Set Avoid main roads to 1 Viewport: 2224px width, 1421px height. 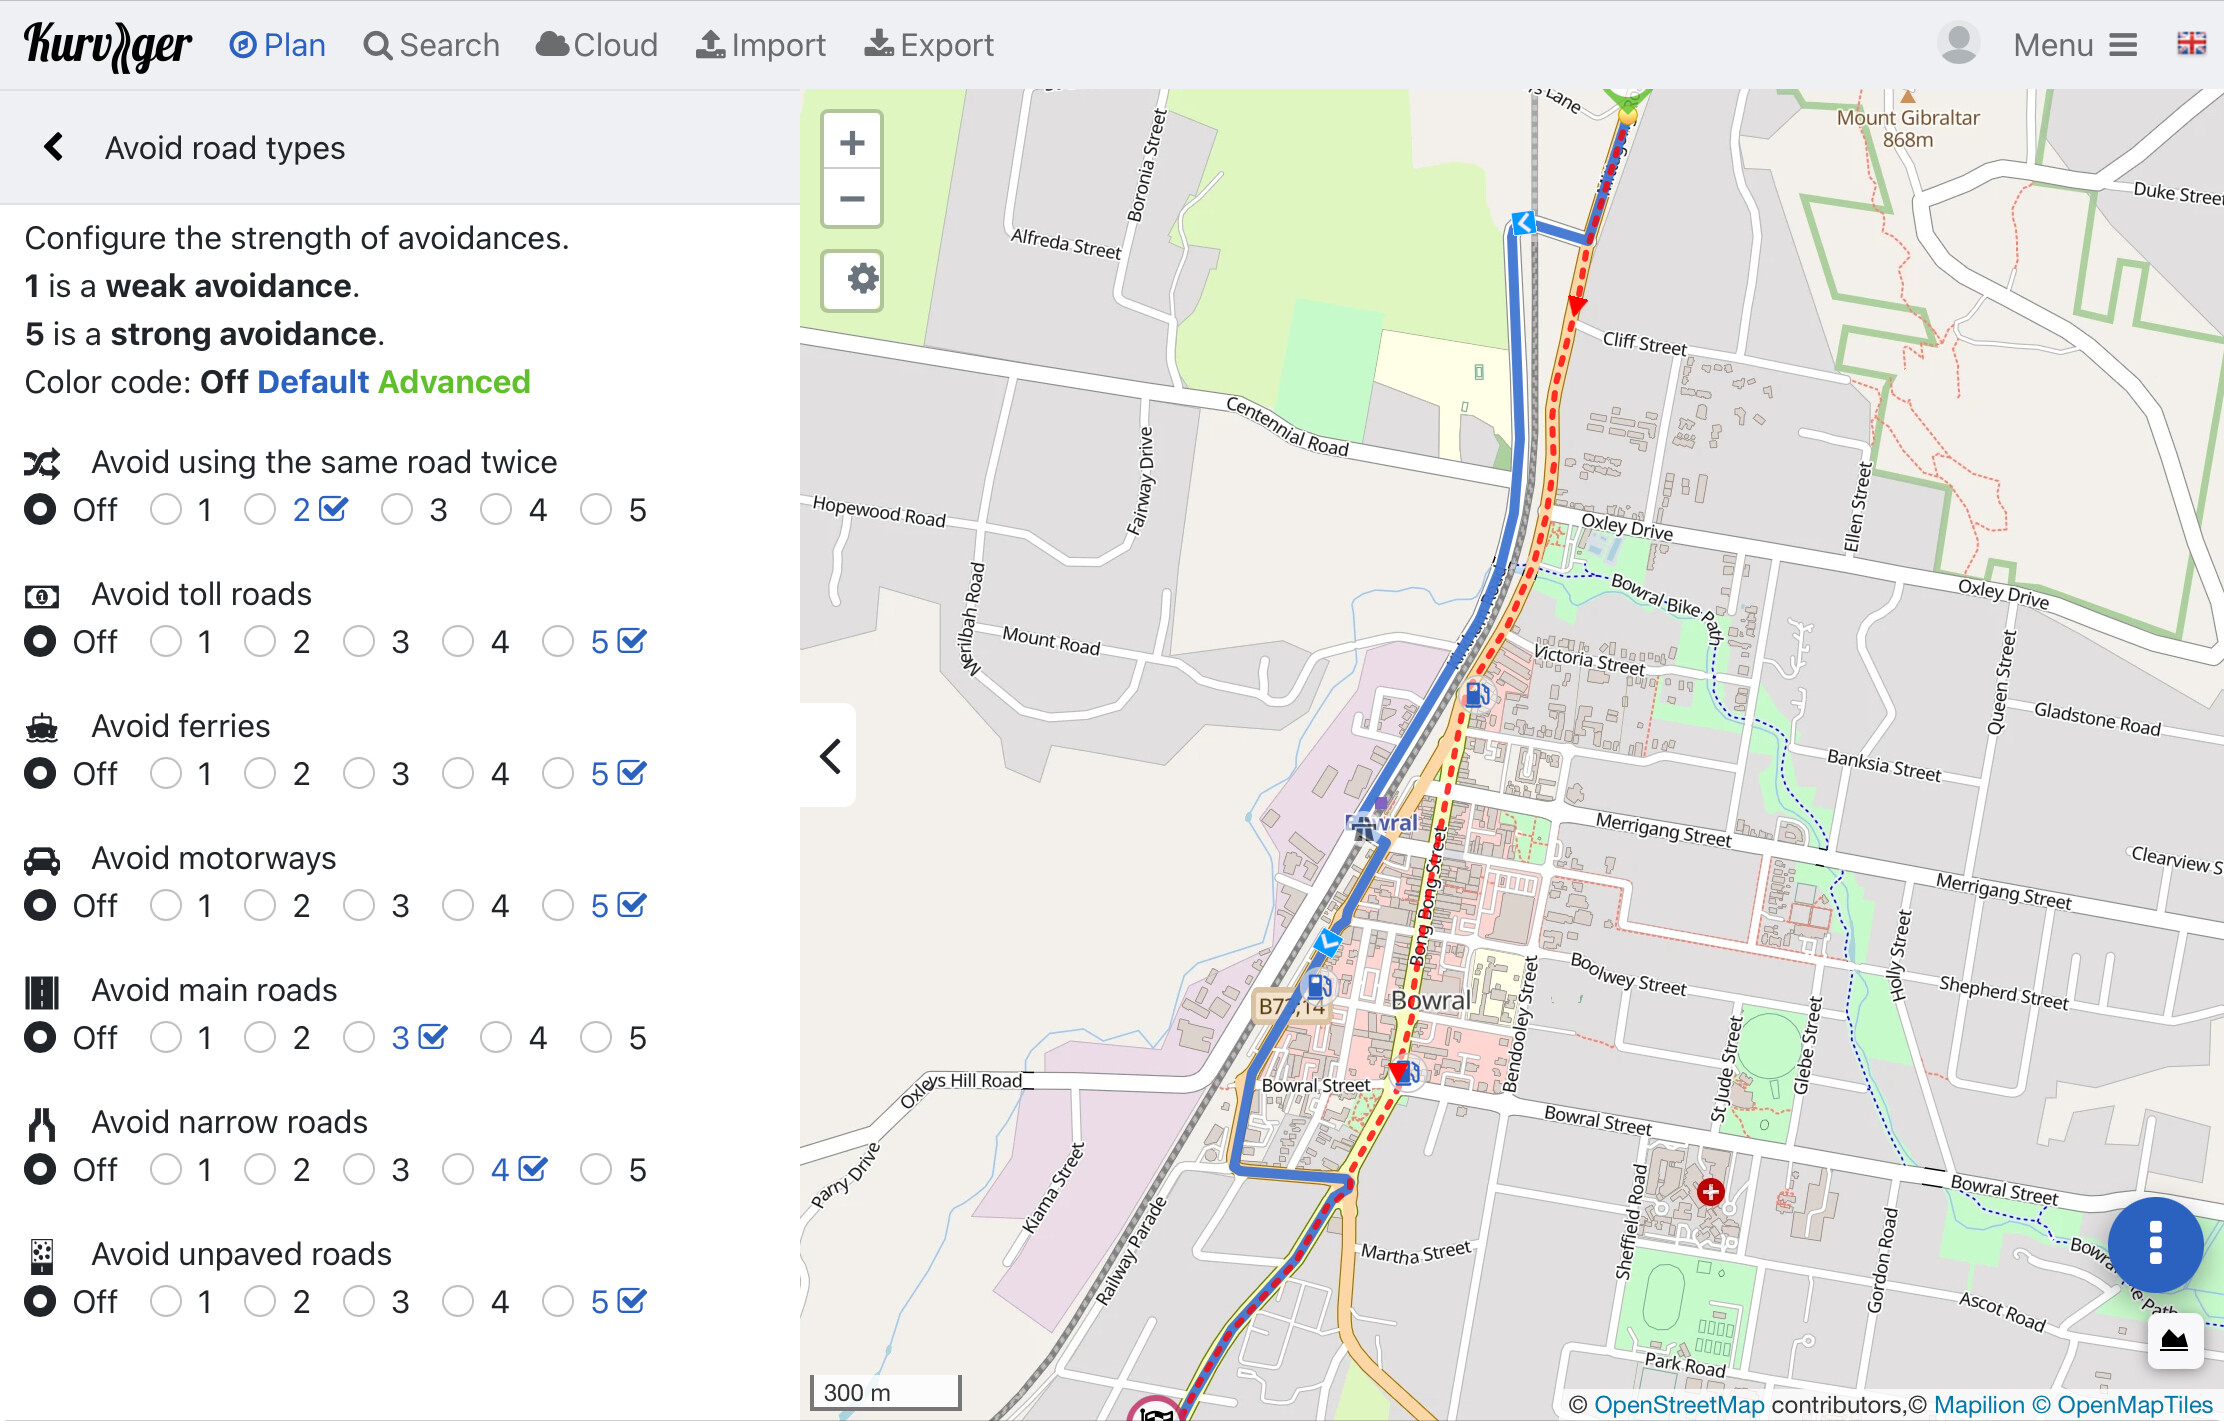[166, 1038]
